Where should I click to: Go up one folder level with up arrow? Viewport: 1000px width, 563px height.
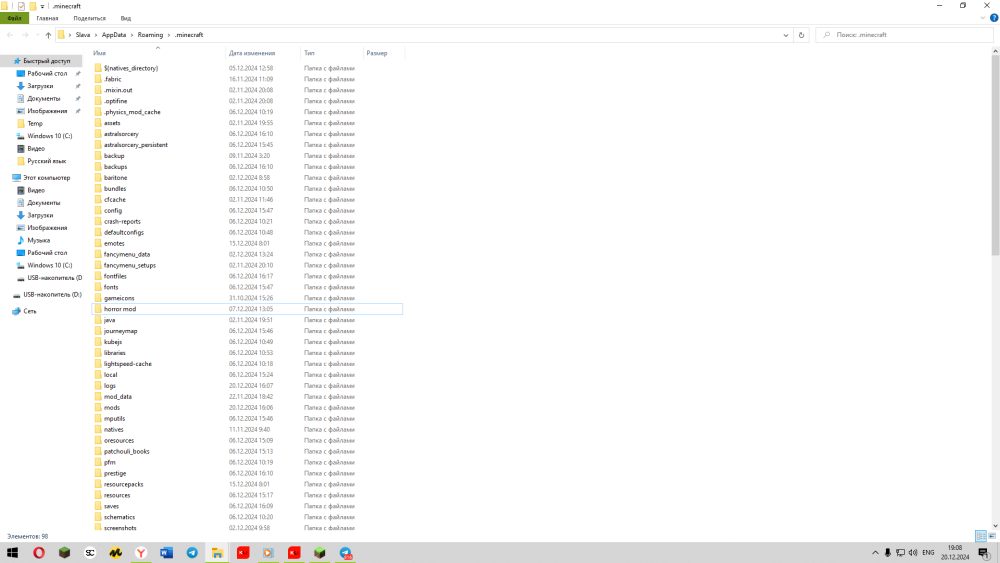[48, 35]
